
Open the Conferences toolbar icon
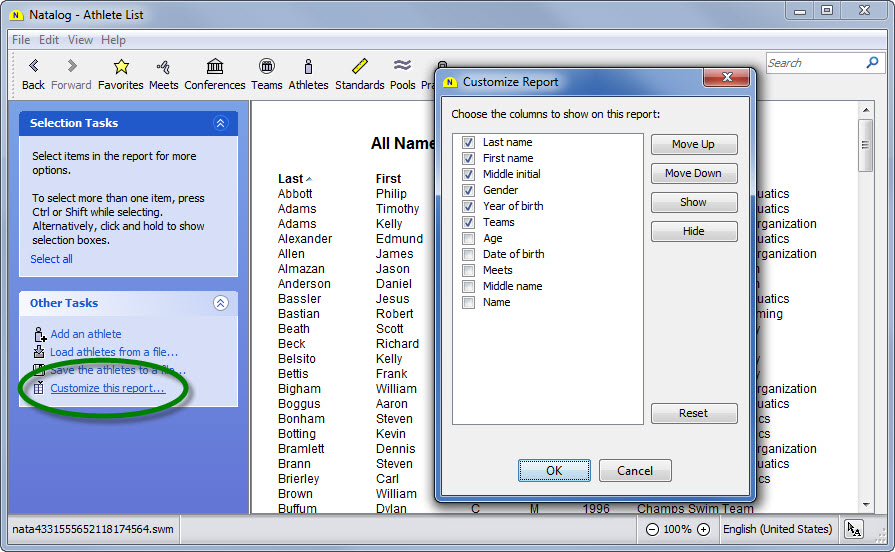(x=215, y=67)
